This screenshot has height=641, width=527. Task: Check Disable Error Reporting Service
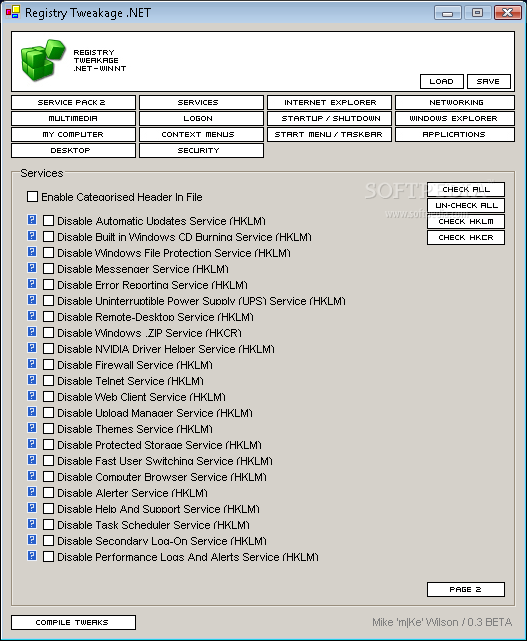48,285
